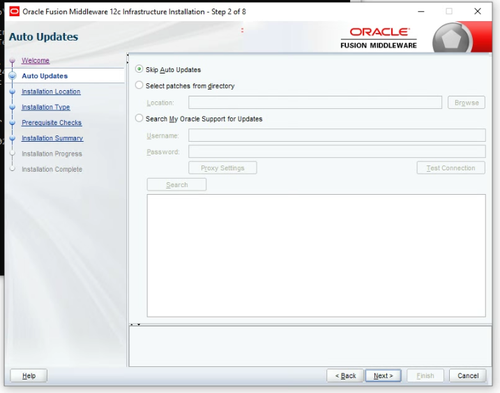Screen dimensions: 500x393
Task: Click the Prerequisite Checks step node marker
Action: (x=12, y=122)
